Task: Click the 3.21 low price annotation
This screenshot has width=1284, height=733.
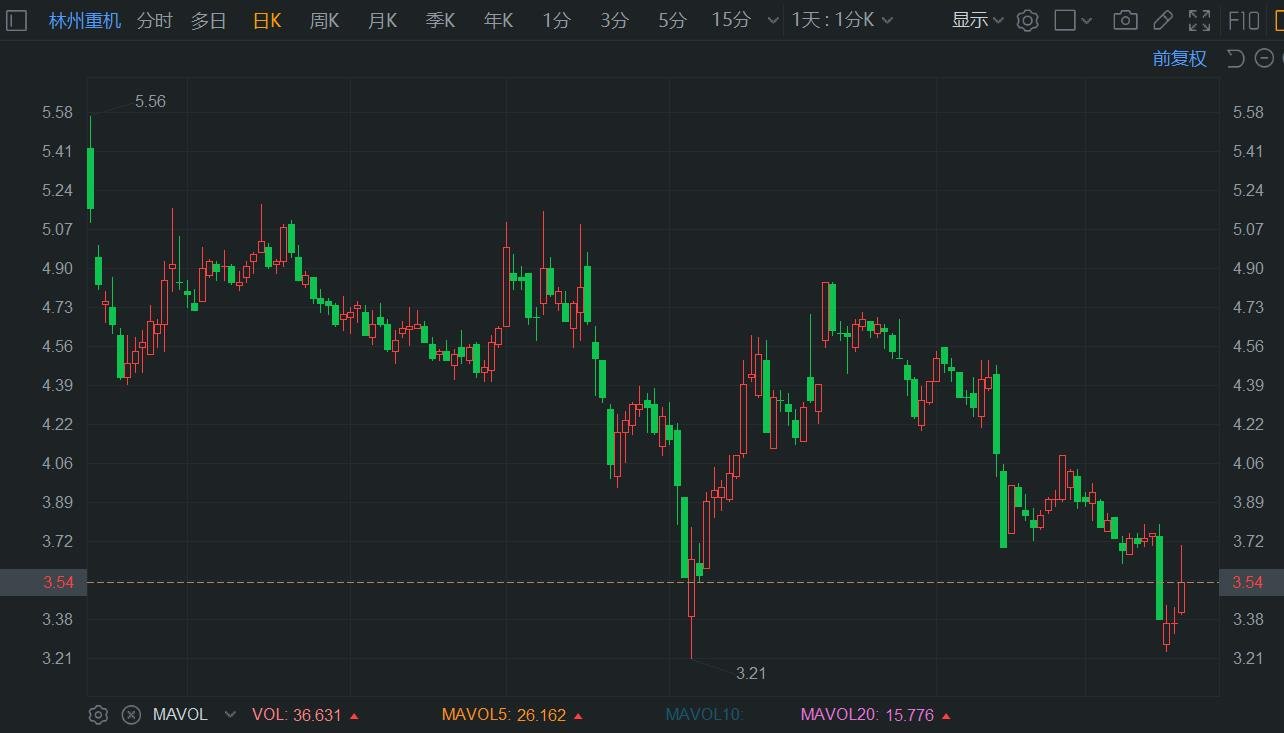Action: (751, 673)
